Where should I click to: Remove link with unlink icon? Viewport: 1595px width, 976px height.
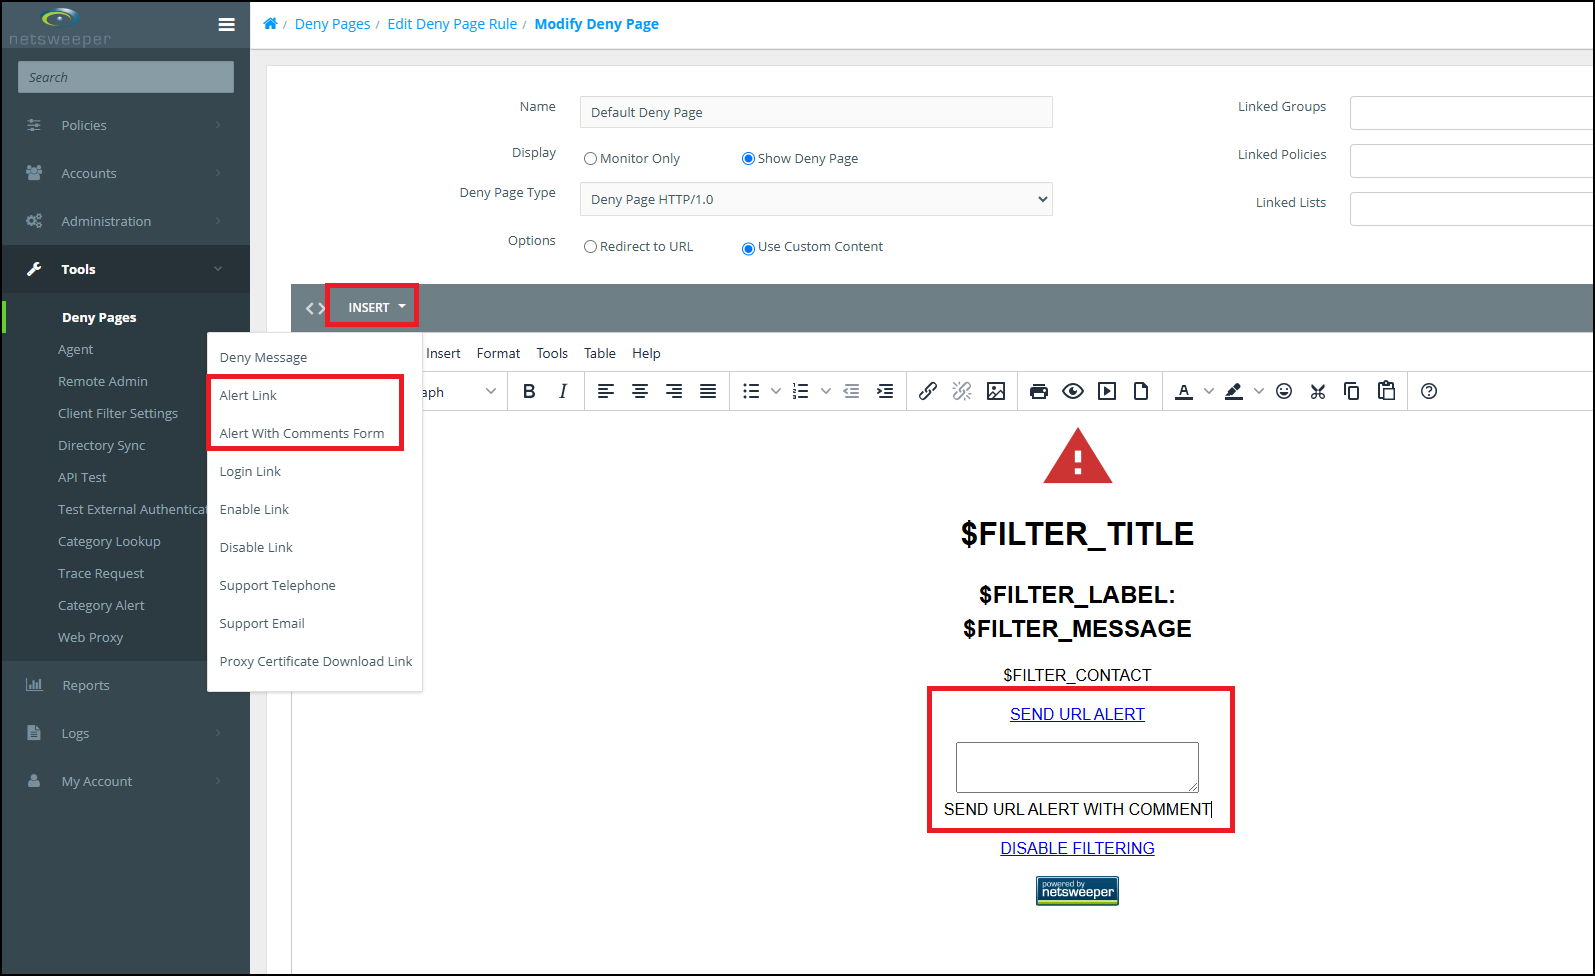[x=962, y=391]
